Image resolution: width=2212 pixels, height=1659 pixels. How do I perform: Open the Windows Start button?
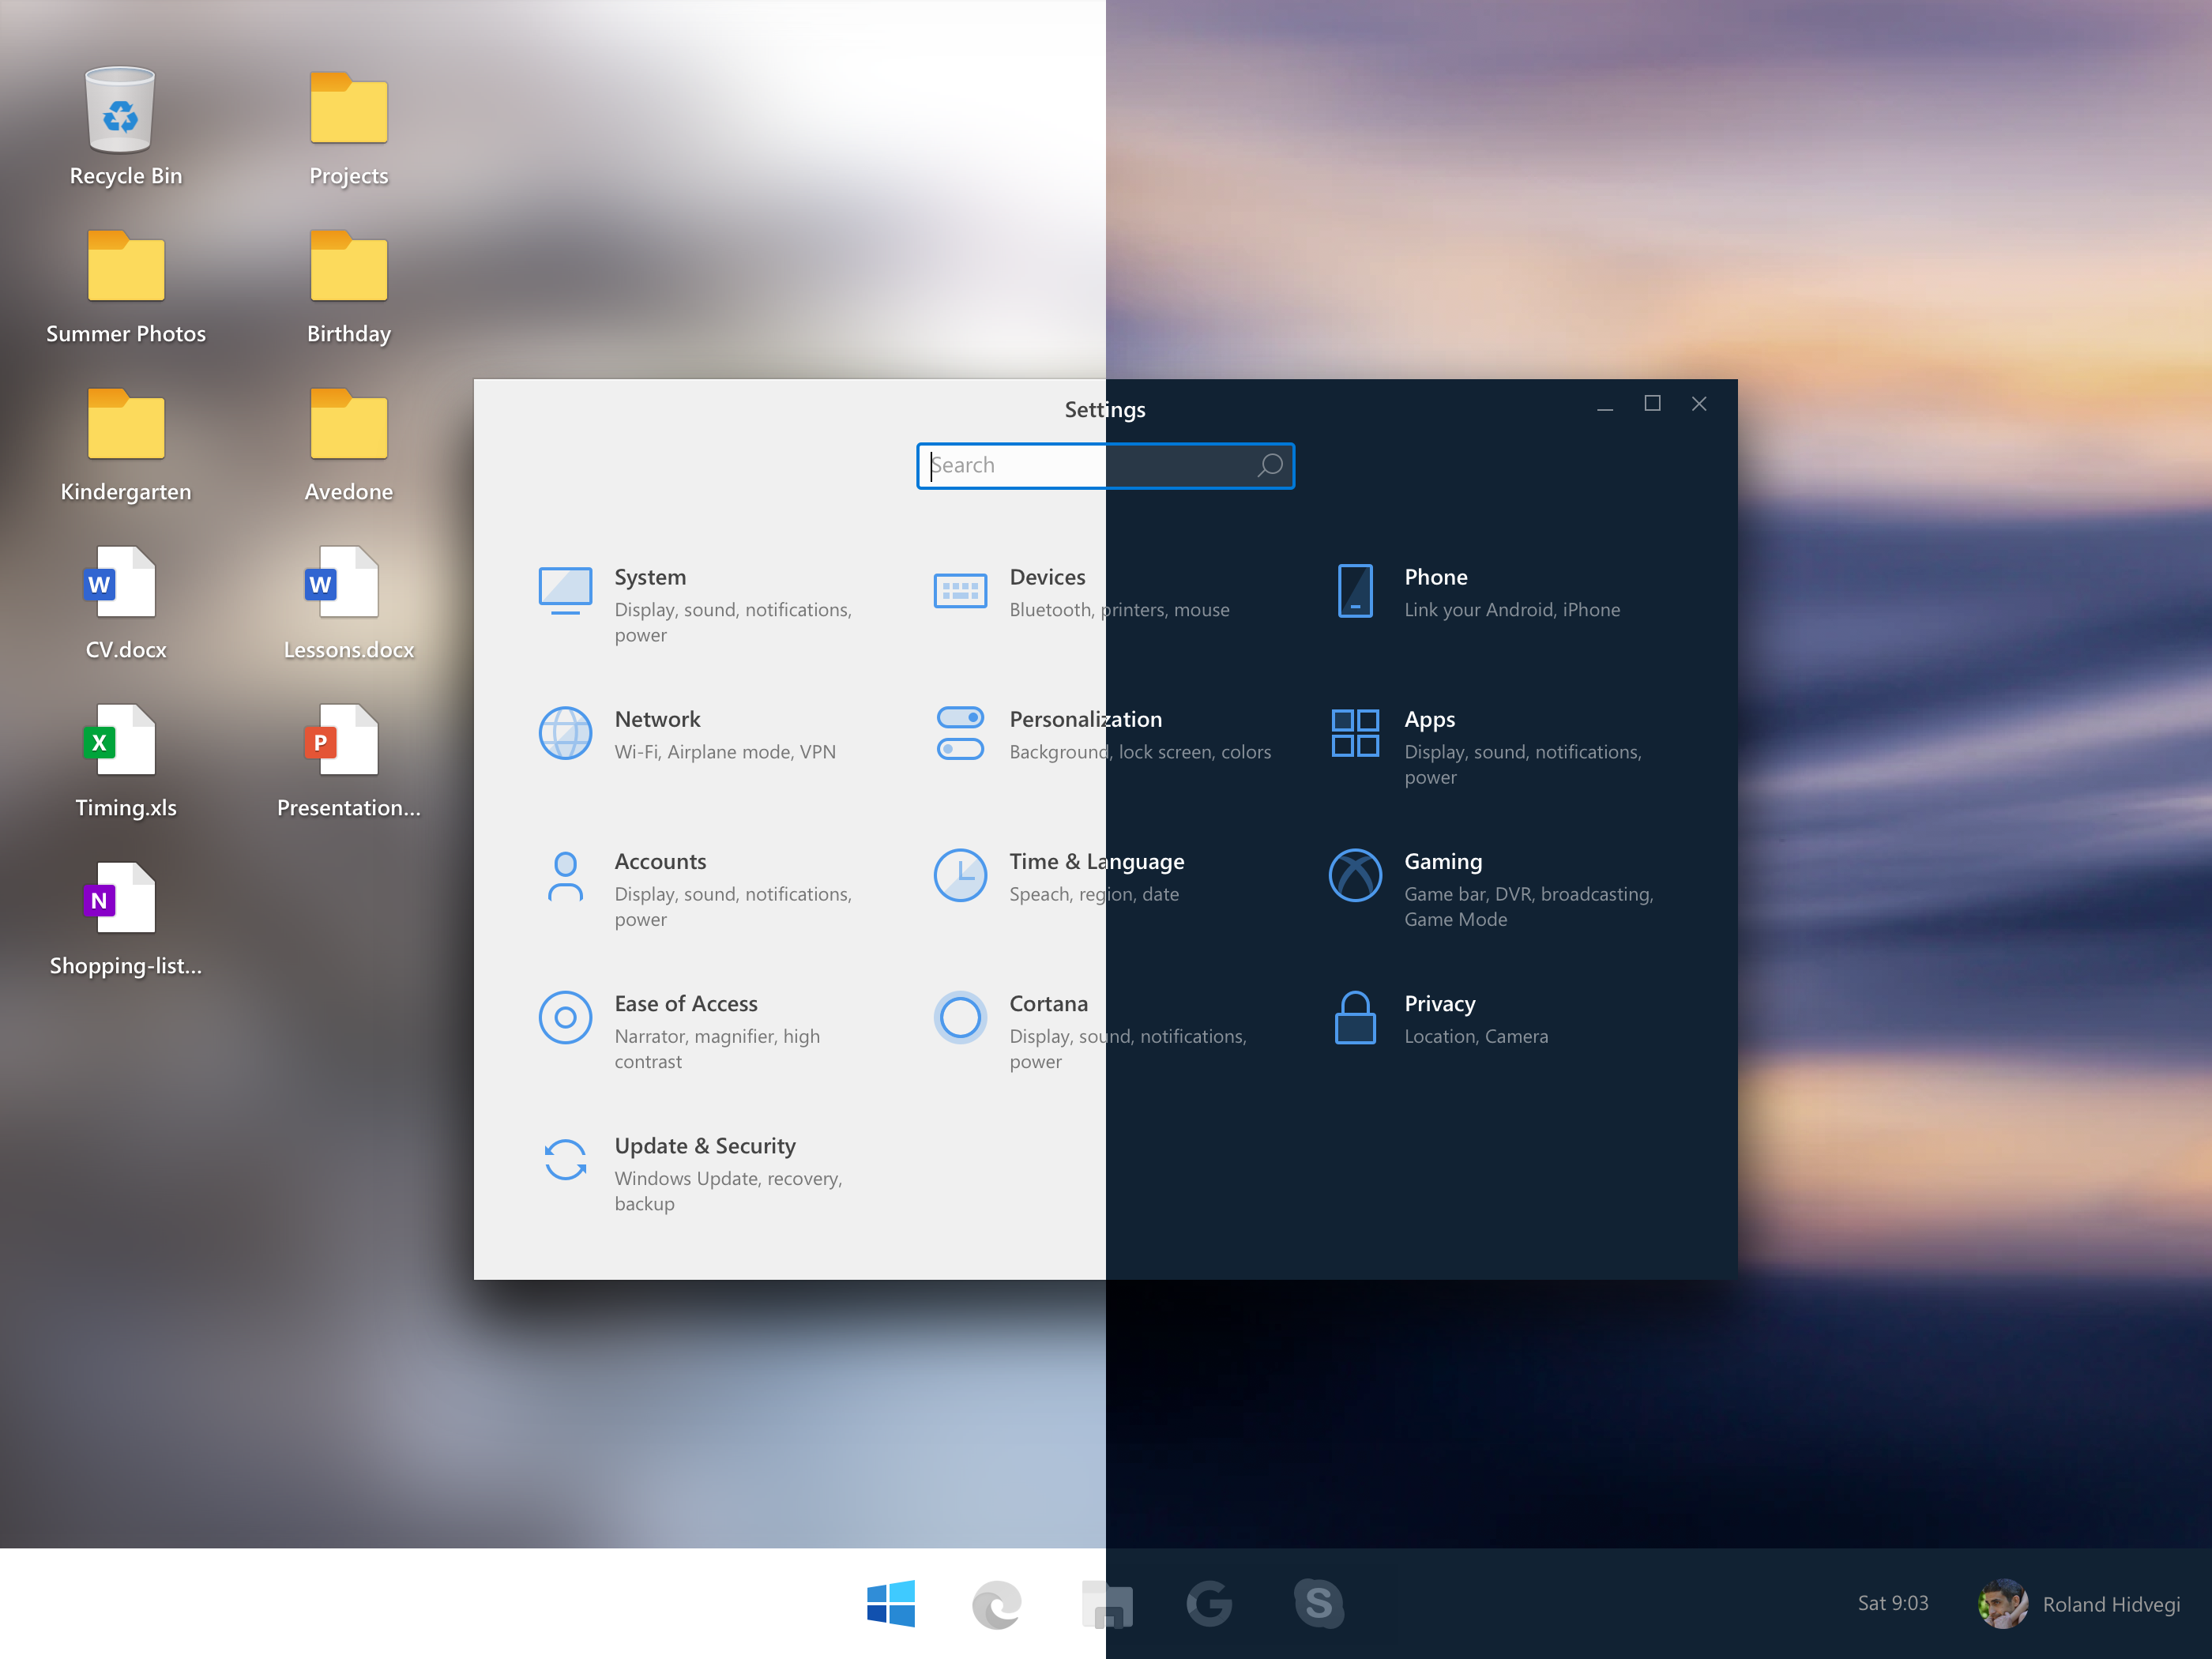(890, 1603)
